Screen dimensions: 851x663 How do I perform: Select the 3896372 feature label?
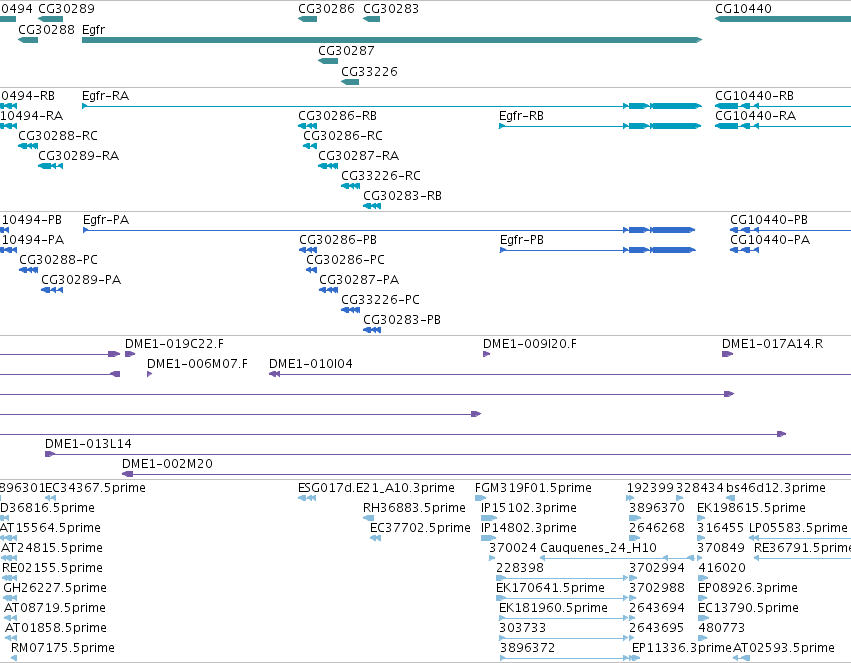(527, 648)
